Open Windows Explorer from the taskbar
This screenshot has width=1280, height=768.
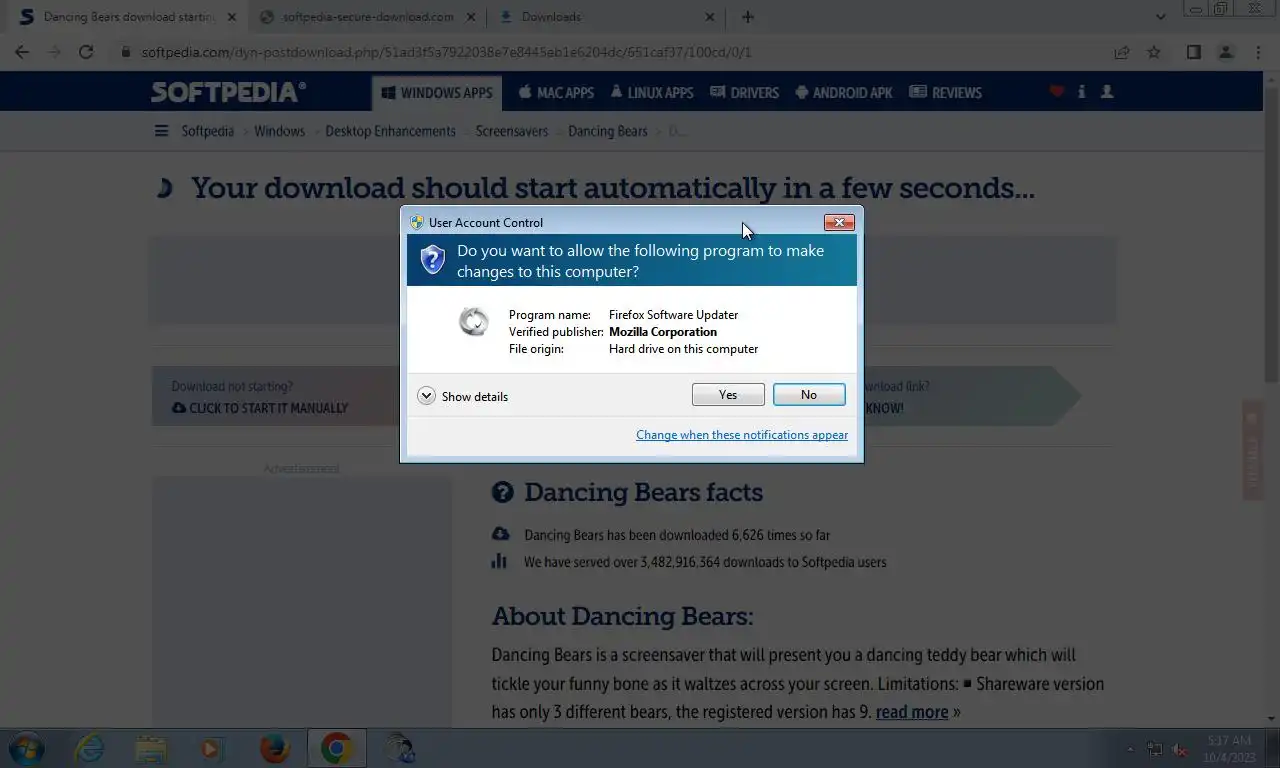(x=151, y=748)
